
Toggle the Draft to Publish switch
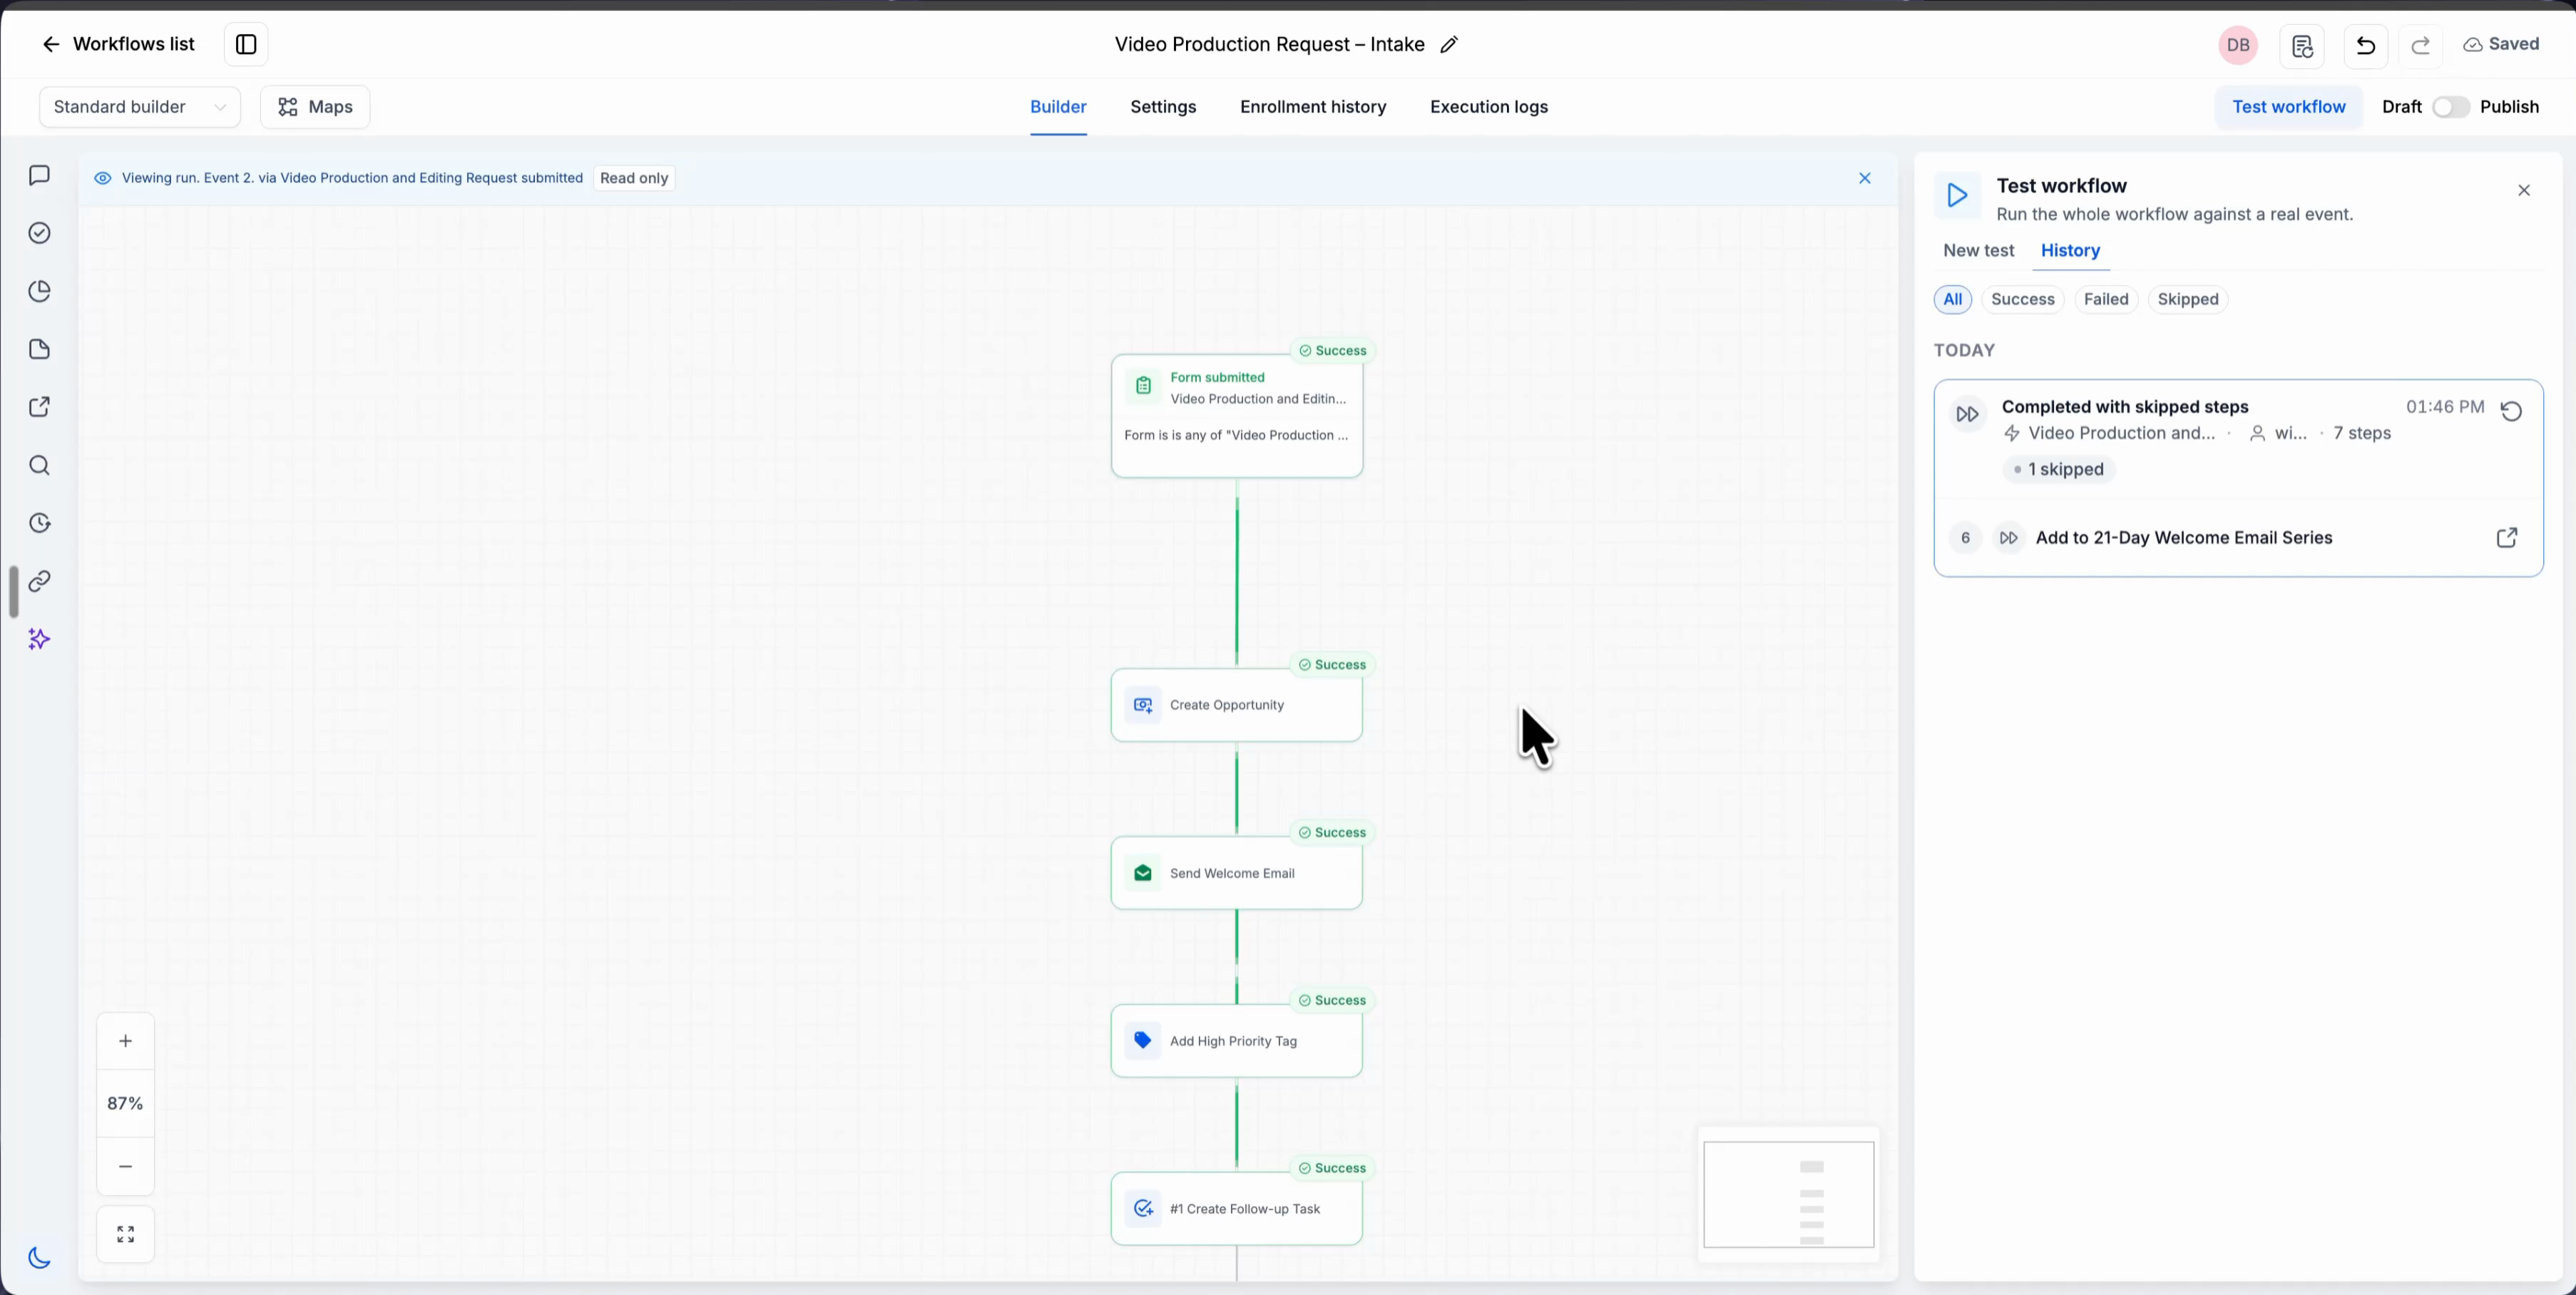tap(2450, 107)
